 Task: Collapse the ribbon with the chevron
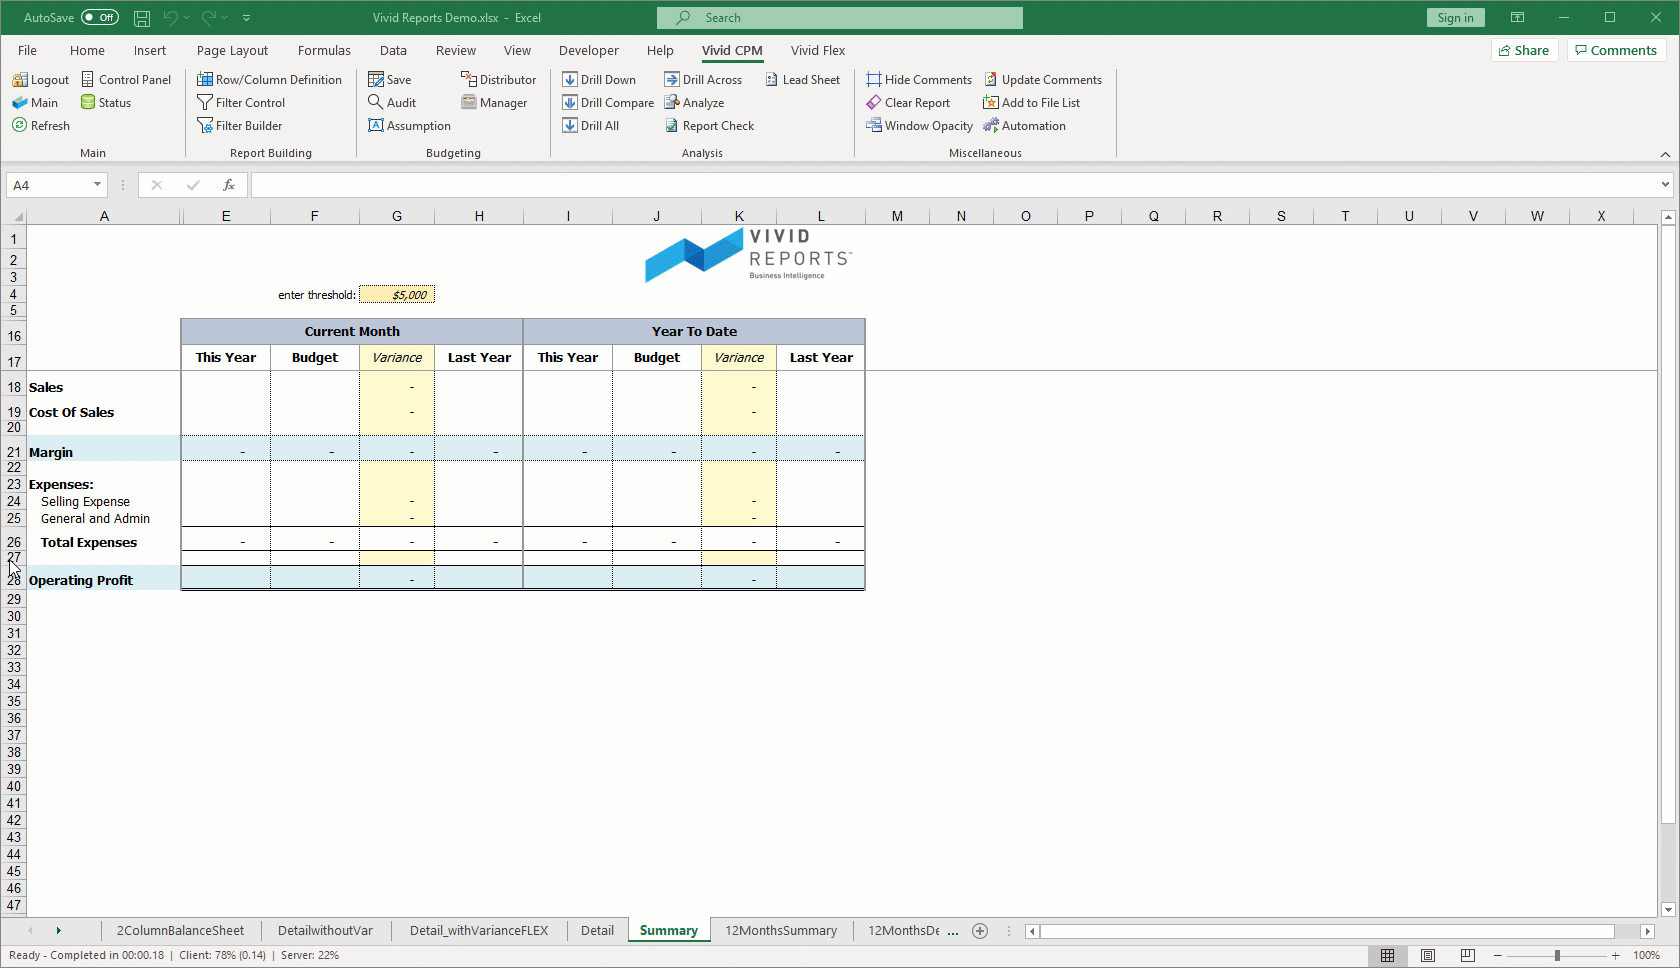[x=1665, y=154]
